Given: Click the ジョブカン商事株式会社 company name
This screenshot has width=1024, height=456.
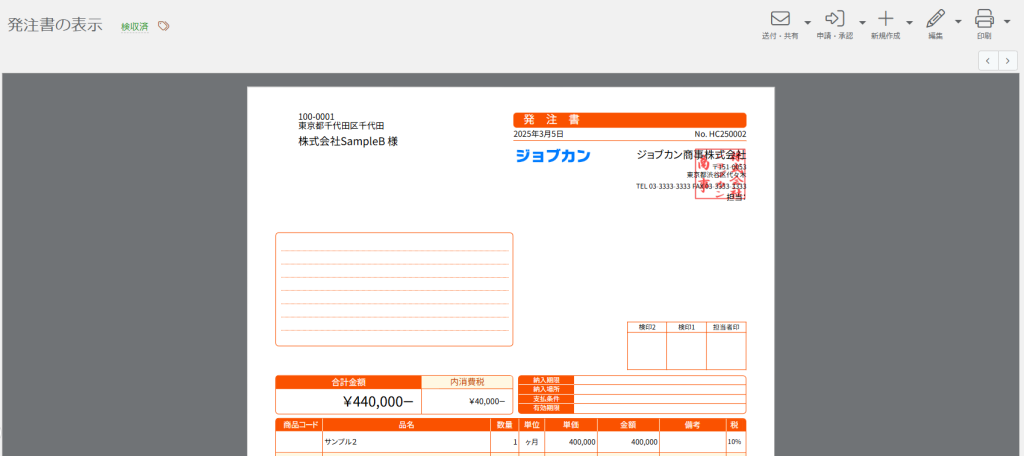Looking at the screenshot, I should [x=691, y=155].
